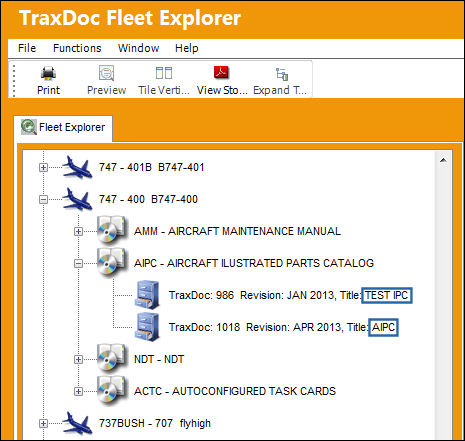Click the ACTC task cards disc icon
This screenshot has height=441, width=465.
tap(112, 390)
